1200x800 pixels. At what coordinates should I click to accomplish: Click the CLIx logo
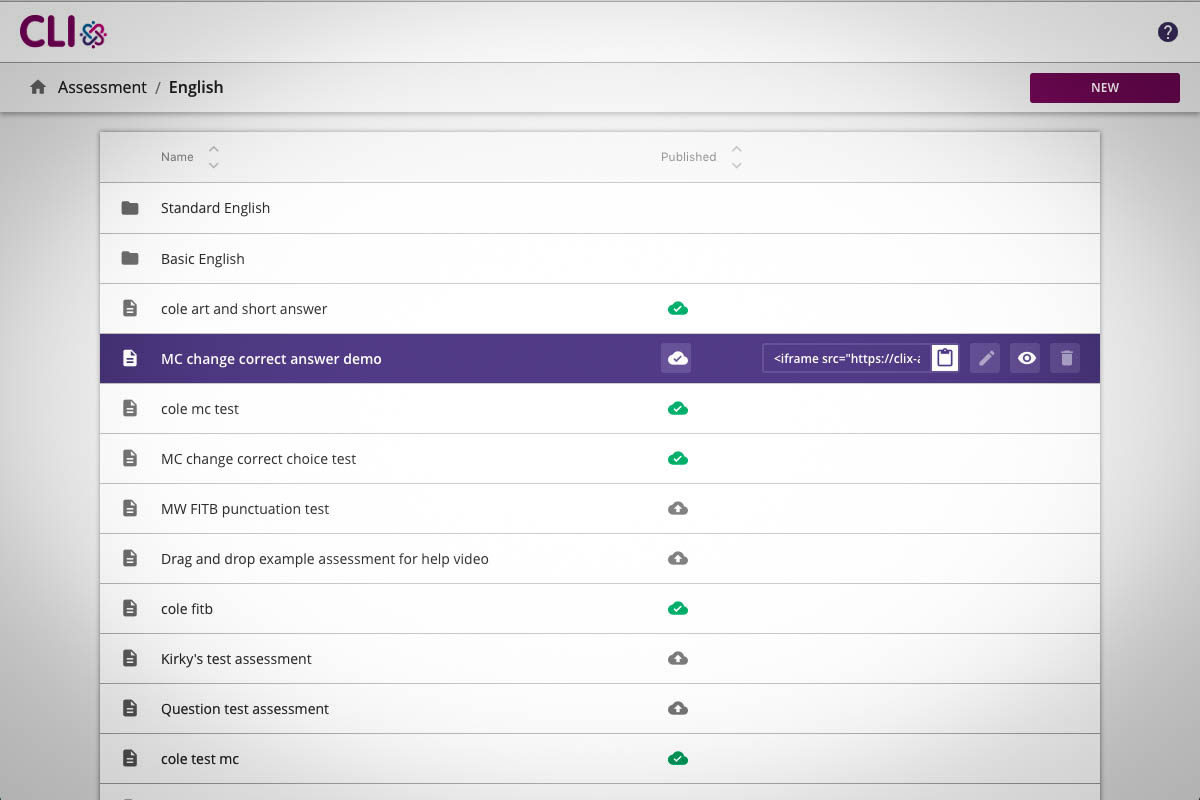(x=63, y=32)
